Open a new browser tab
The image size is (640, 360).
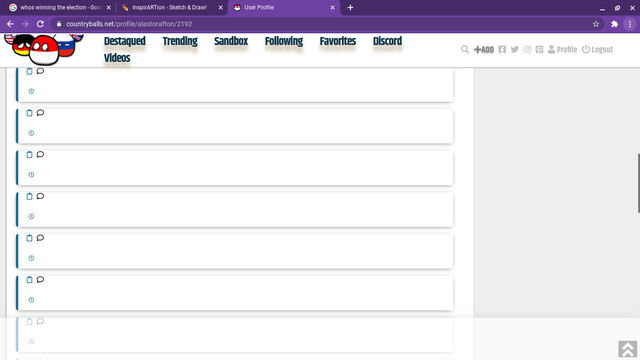click(350, 7)
